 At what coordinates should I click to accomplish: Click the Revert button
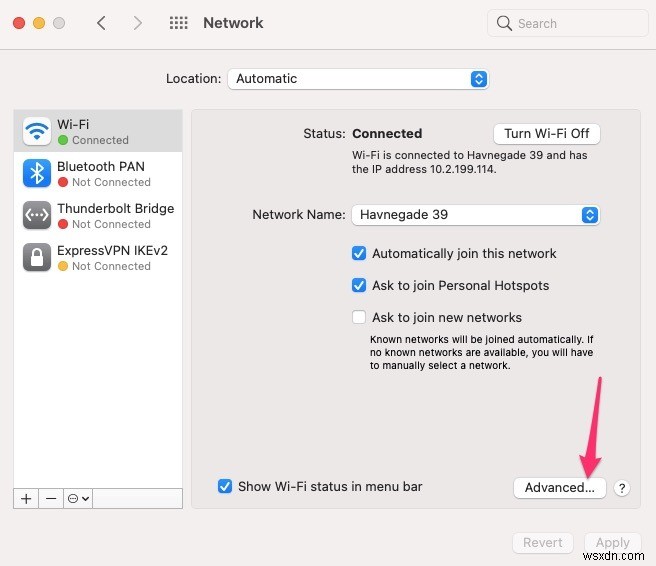pyautogui.click(x=543, y=543)
